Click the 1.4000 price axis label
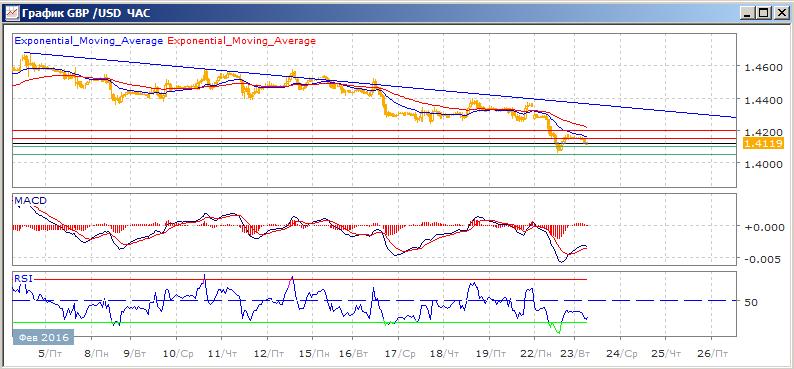The width and height of the screenshot is (794, 369). click(762, 164)
